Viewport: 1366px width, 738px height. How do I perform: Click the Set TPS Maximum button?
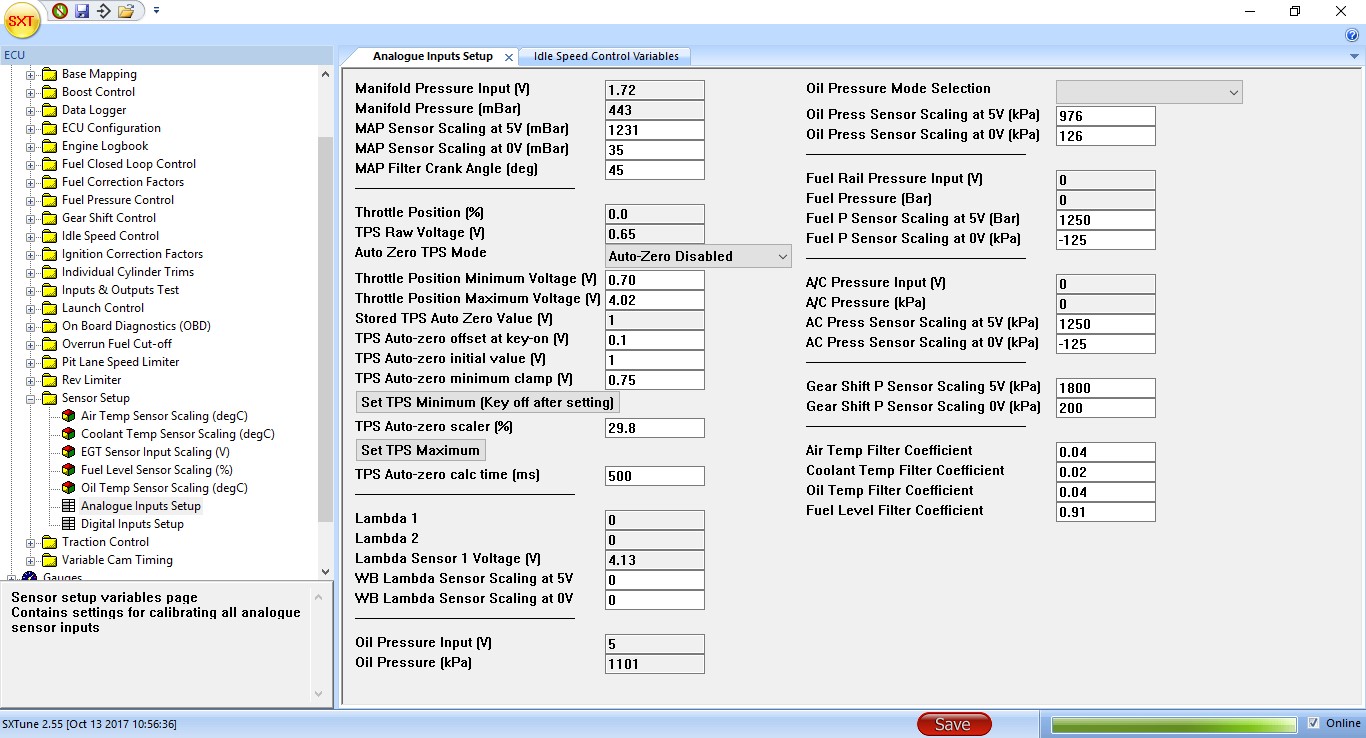421,450
